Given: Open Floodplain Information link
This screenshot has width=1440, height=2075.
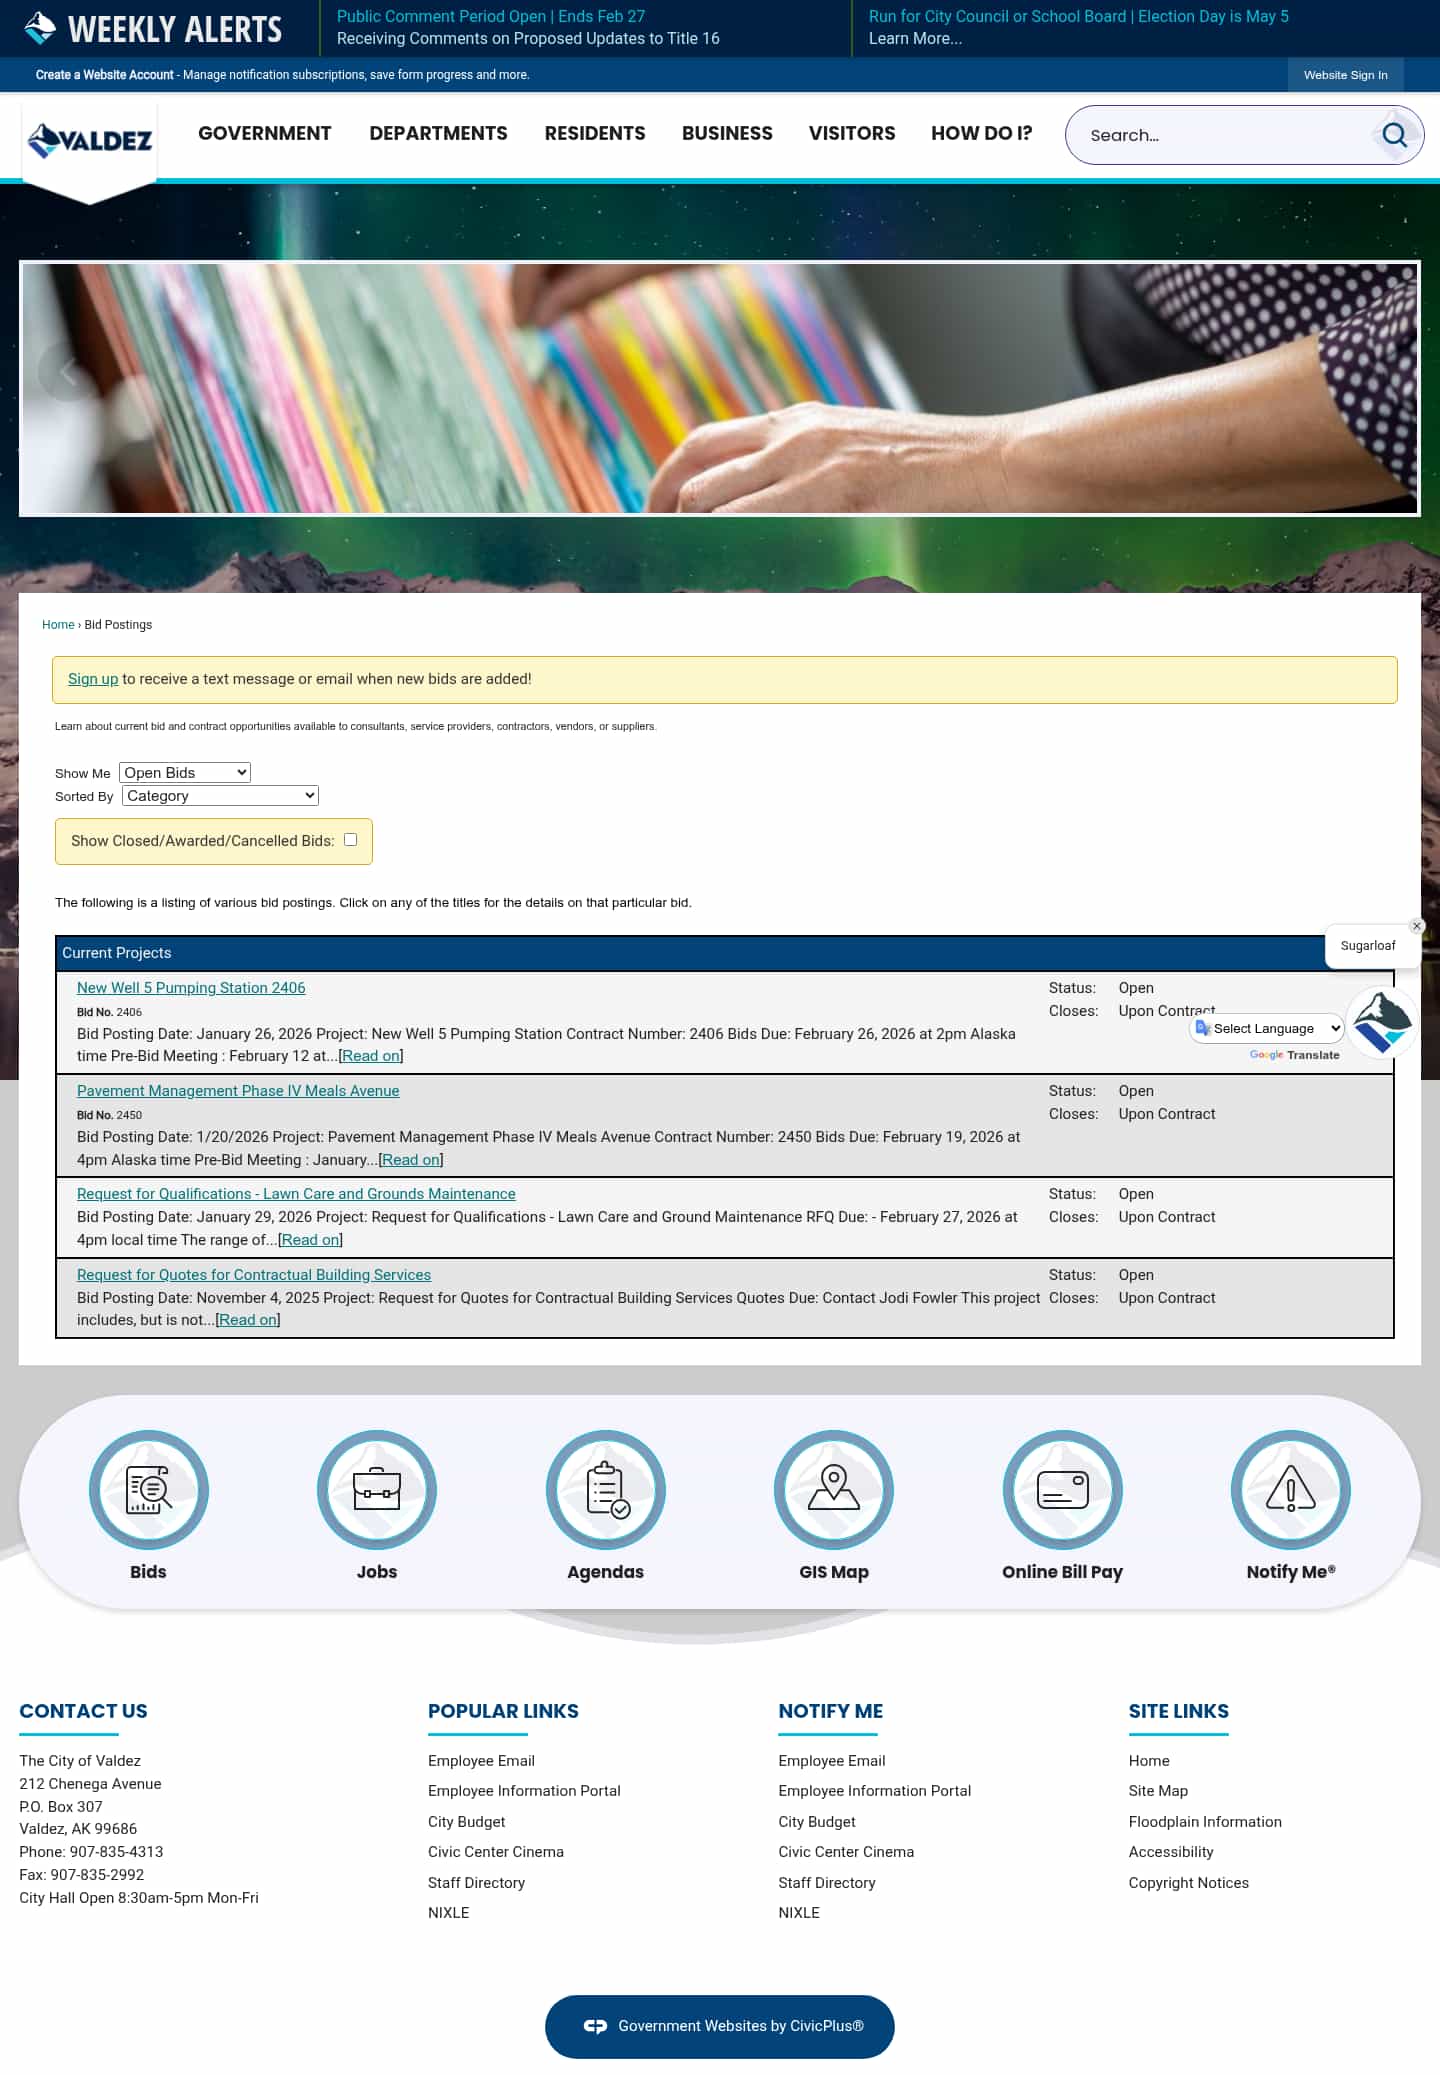Looking at the screenshot, I should click(x=1205, y=1822).
